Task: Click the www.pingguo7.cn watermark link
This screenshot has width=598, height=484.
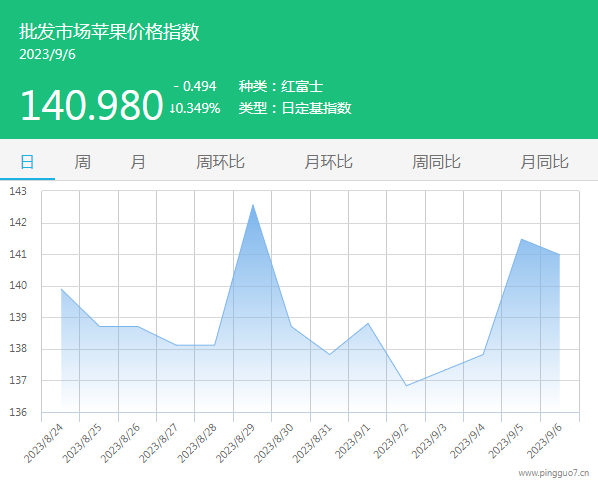Action: 553,473
